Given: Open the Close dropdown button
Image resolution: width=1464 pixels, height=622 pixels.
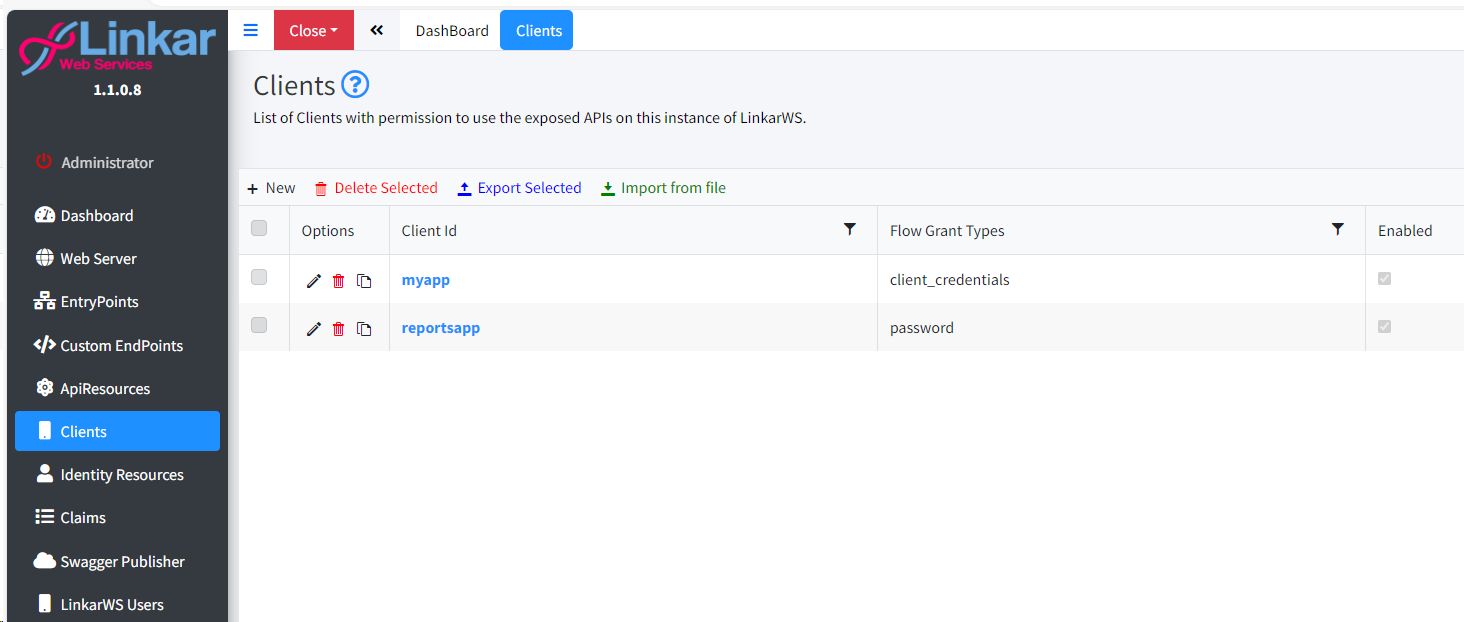Looking at the screenshot, I should pyautogui.click(x=313, y=30).
